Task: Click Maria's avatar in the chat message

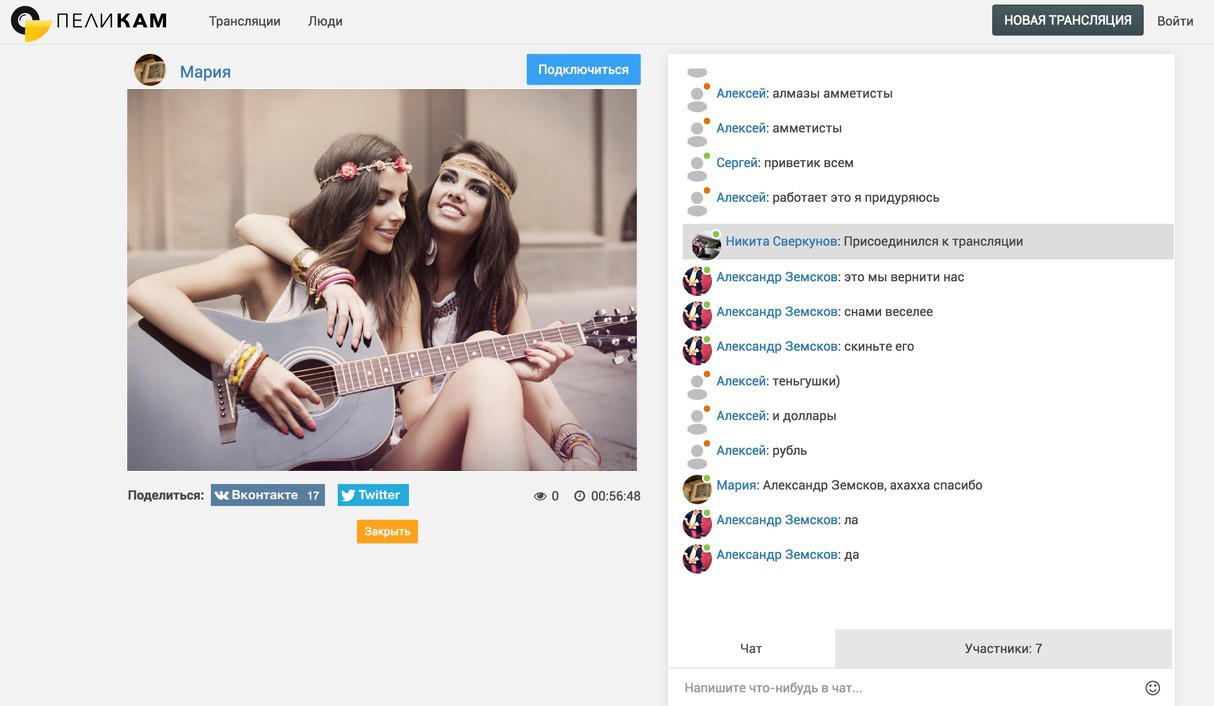Action: point(697,489)
